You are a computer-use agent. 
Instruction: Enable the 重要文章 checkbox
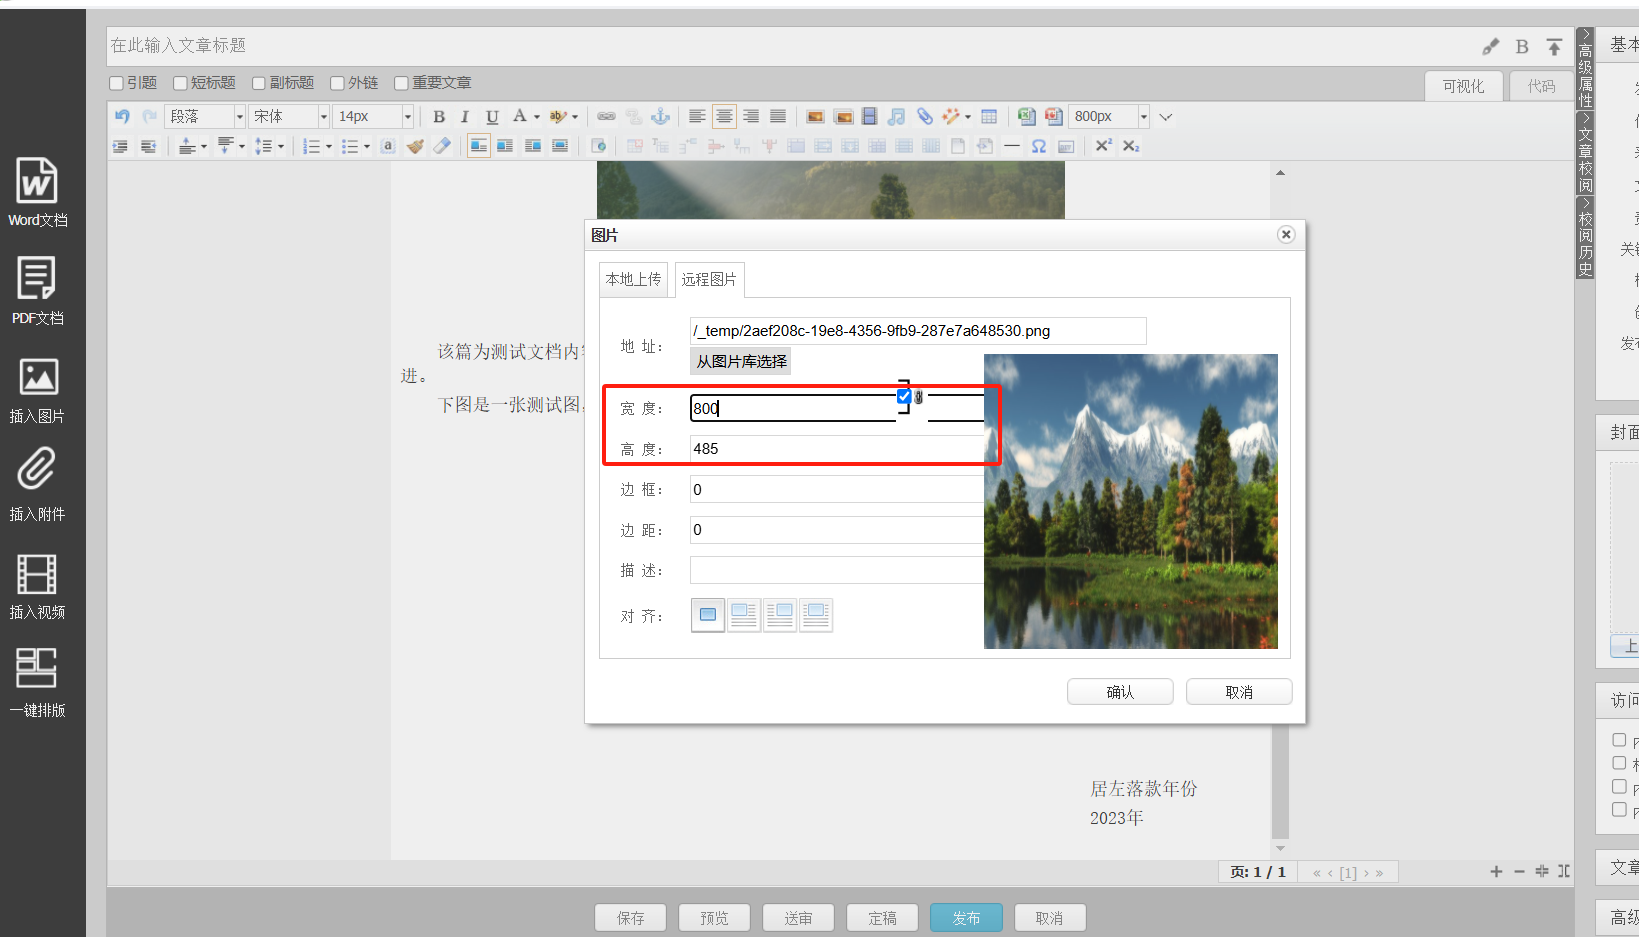point(402,83)
